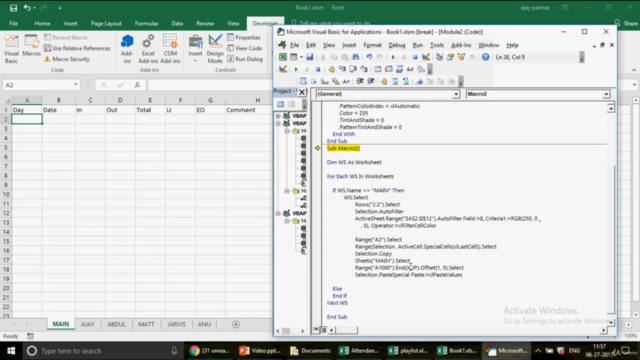Open (General) object dropdown in code window

(456, 94)
